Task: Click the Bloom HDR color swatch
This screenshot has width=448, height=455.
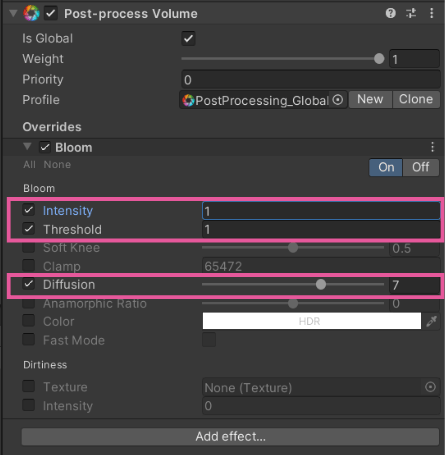Action: (312, 321)
